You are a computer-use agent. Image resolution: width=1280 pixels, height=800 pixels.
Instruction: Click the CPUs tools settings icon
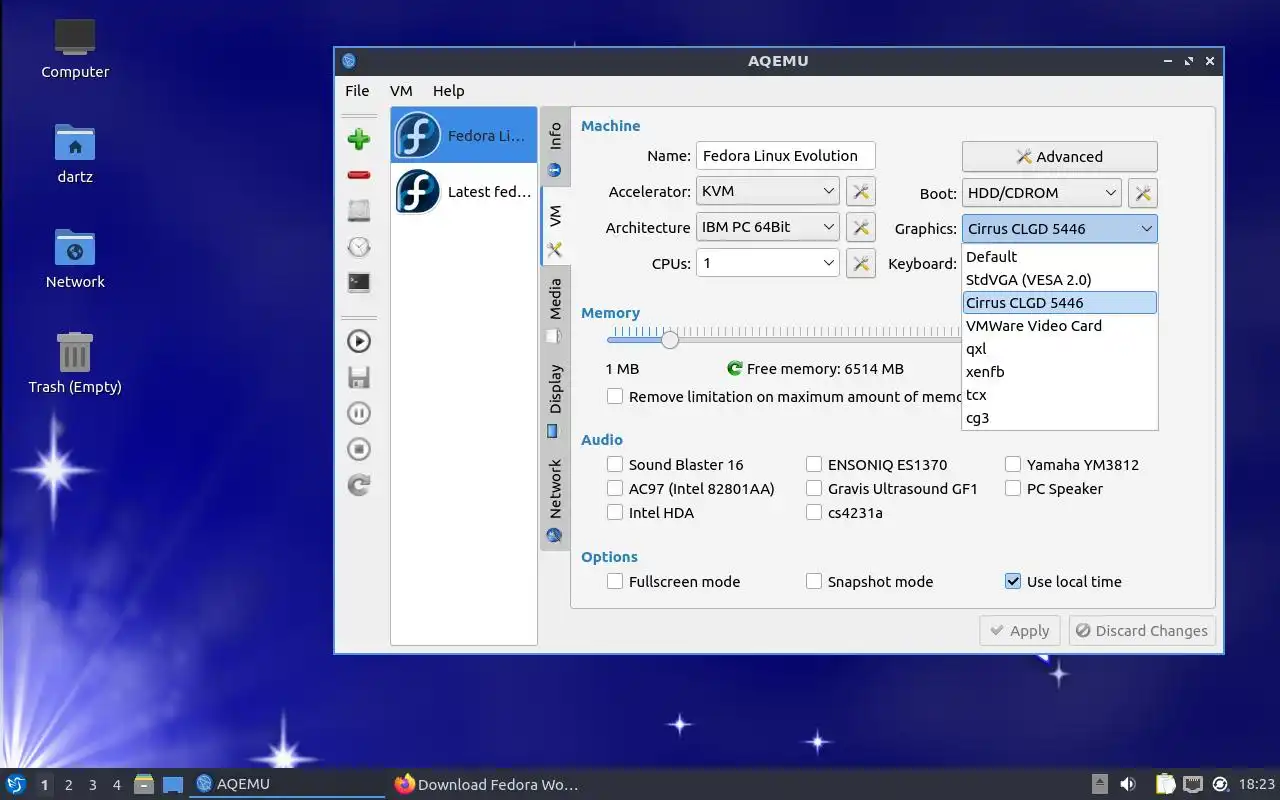tap(861, 263)
